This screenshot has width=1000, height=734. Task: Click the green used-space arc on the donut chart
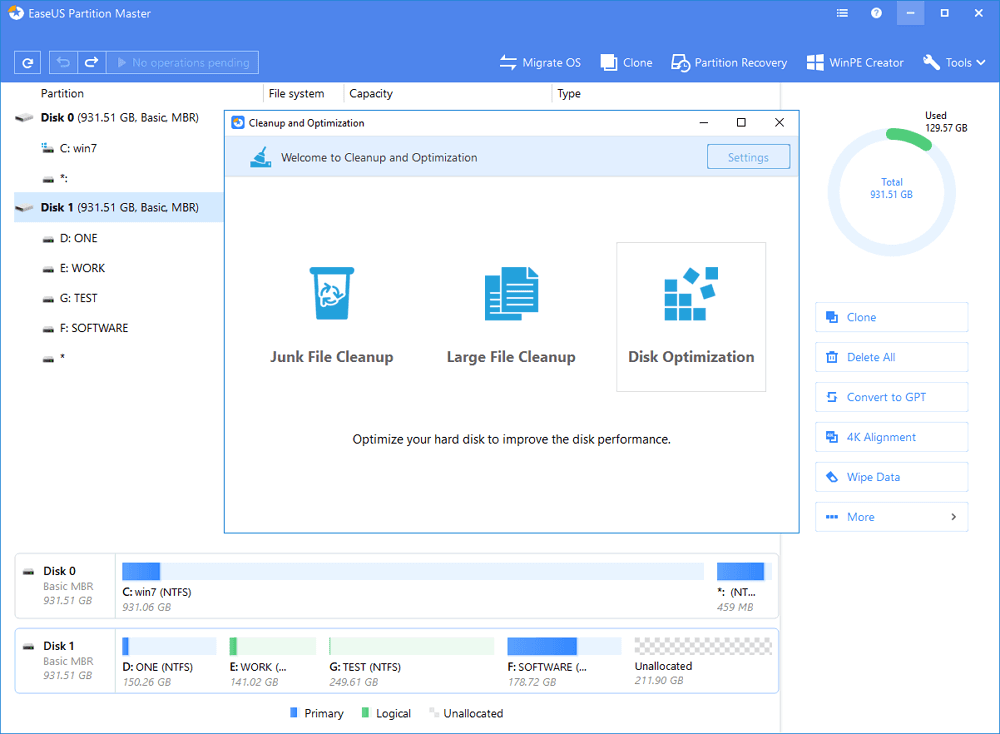point(910,138)
